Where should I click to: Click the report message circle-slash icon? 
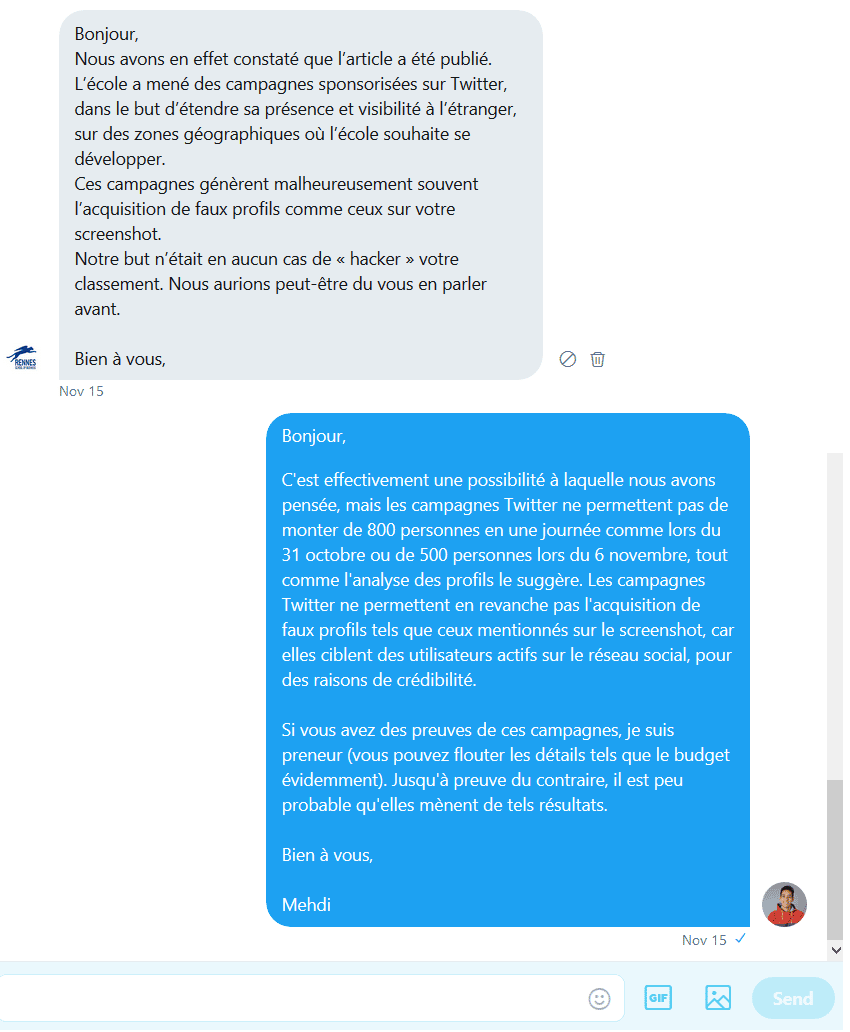(568, 359)
